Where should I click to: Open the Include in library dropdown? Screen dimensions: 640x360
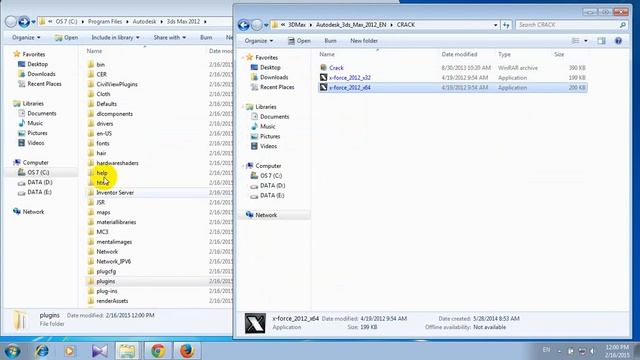click(115, 38)
